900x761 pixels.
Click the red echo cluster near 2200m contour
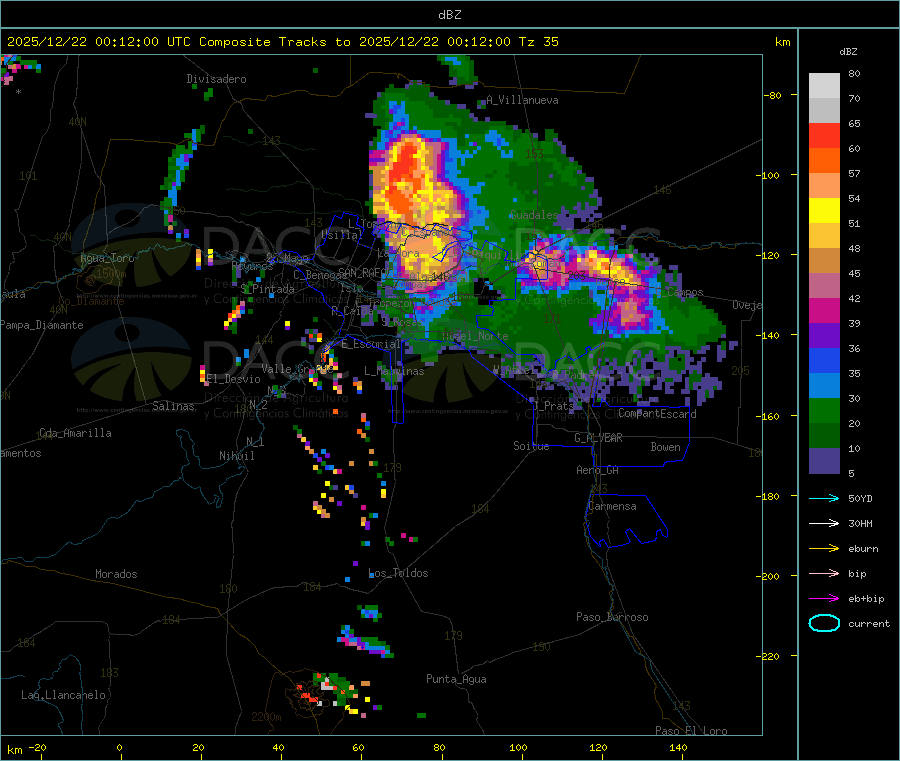pos(308,694)
